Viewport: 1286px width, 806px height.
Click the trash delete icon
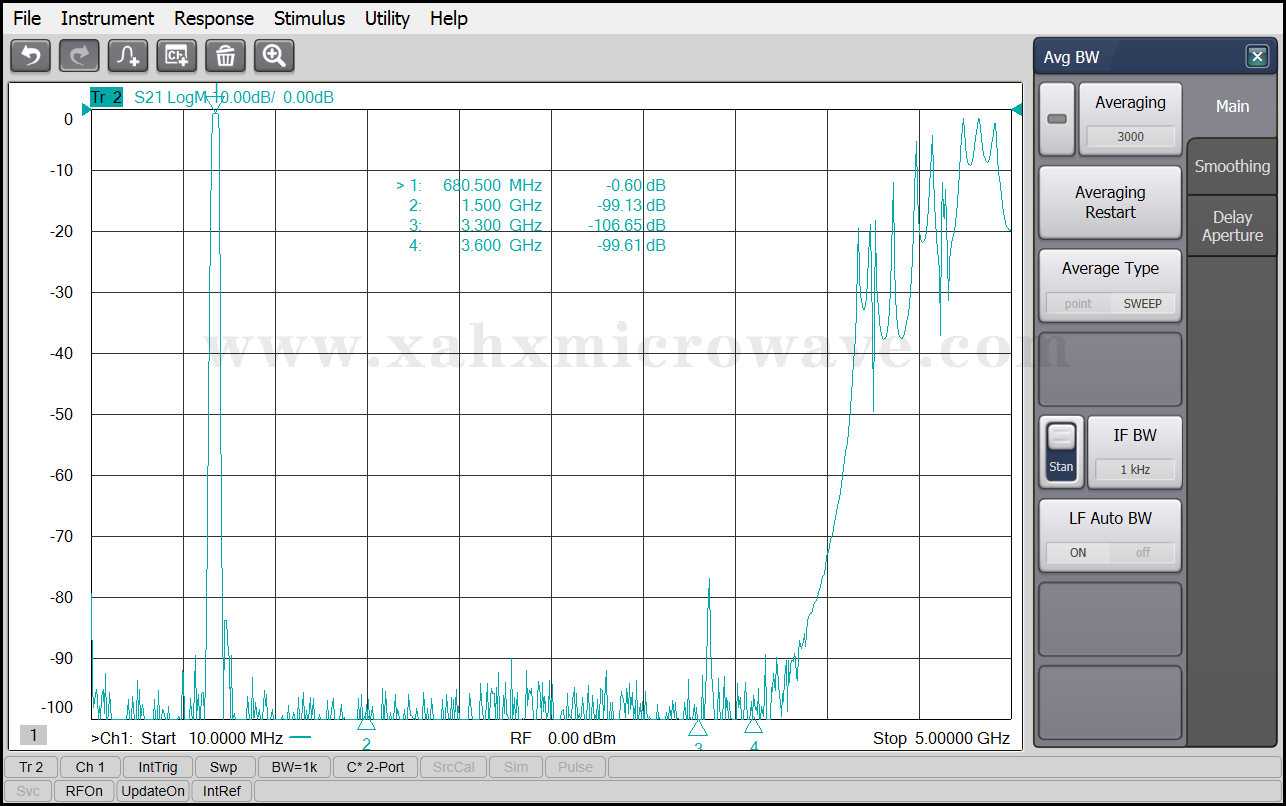[225, 56]
